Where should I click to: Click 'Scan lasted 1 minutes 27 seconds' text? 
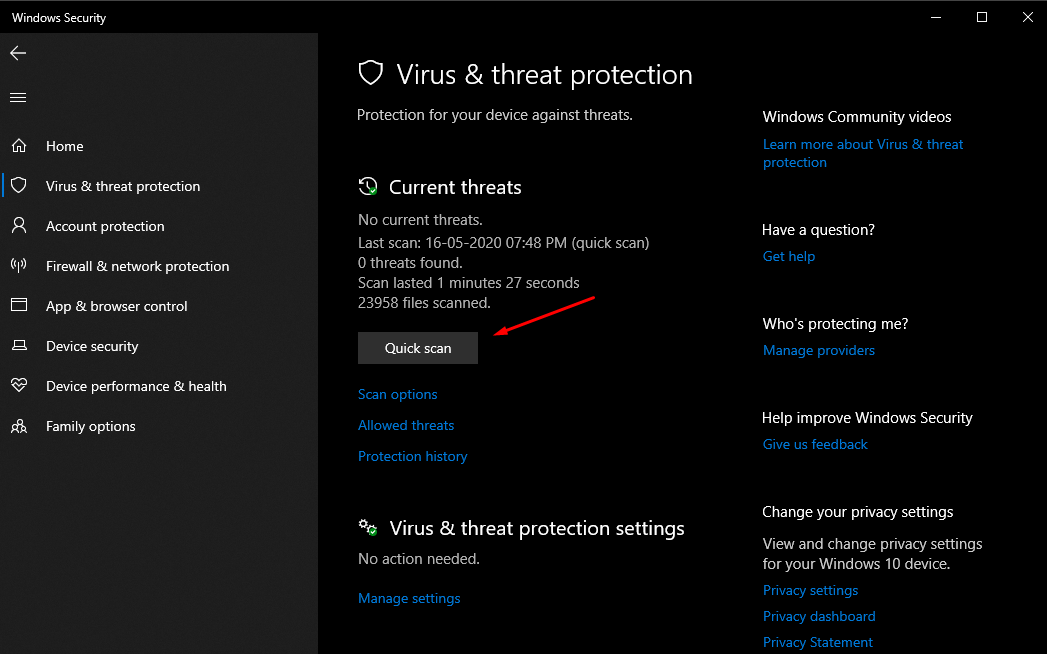(469, 283)
